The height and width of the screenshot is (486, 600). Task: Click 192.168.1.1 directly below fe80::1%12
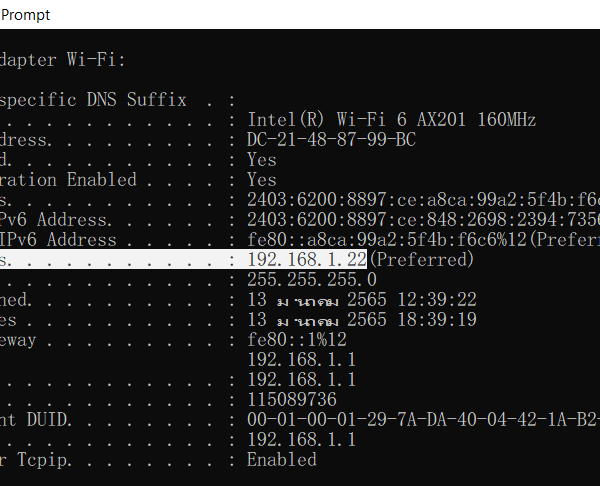point(302,360)
